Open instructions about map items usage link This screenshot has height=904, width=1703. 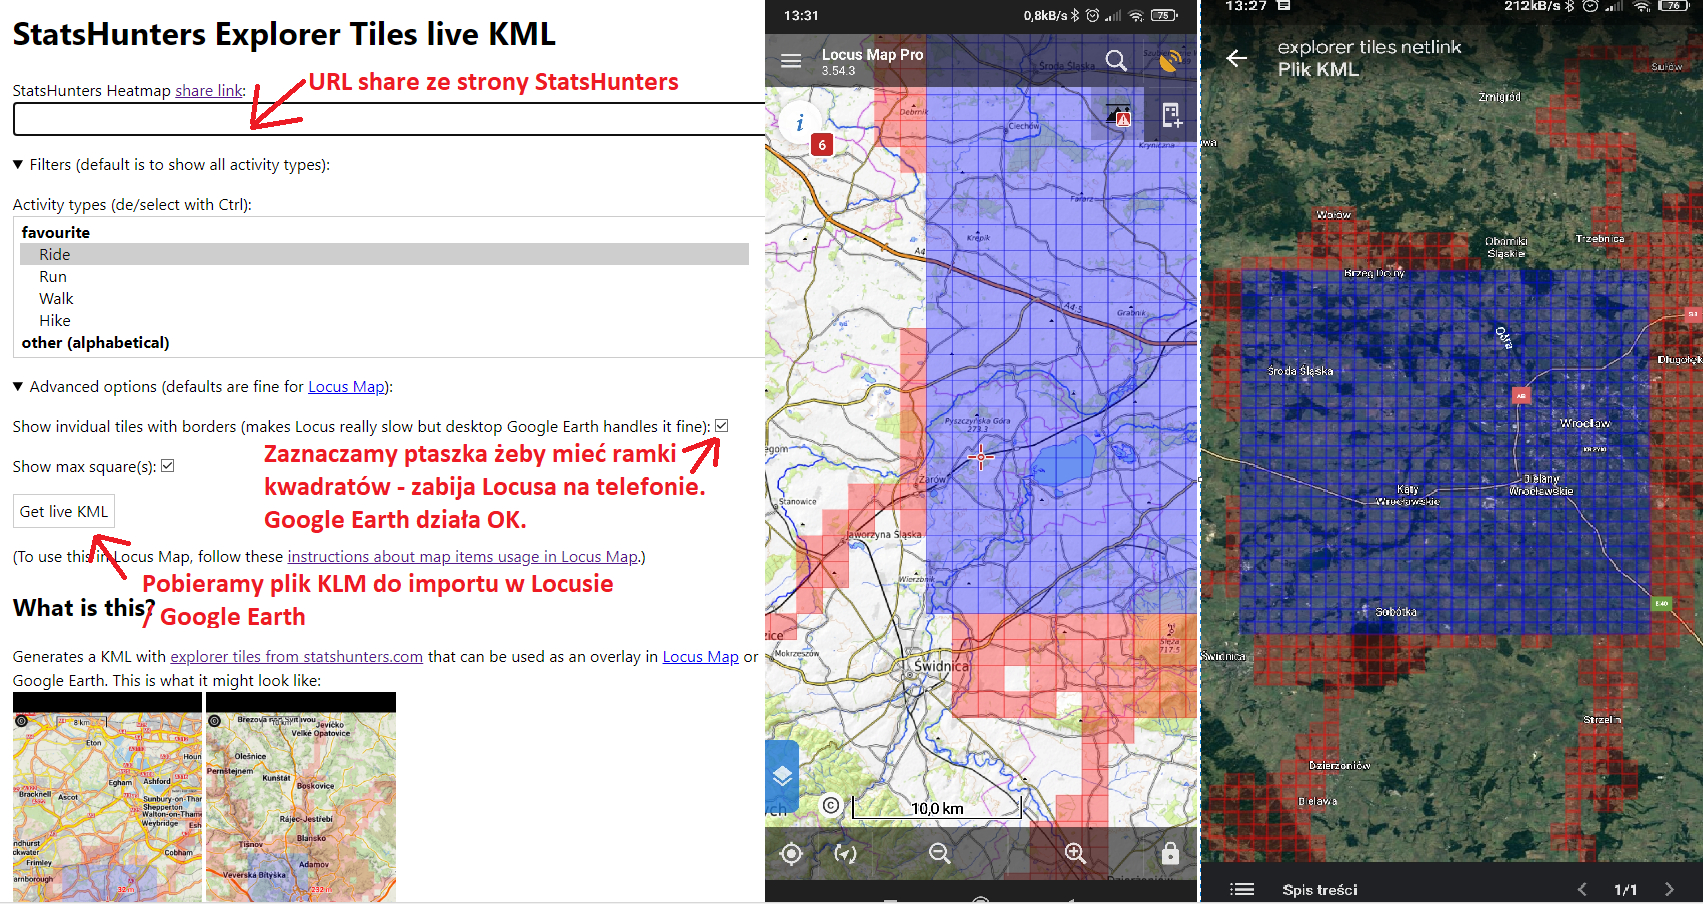(x=462, y=556)
